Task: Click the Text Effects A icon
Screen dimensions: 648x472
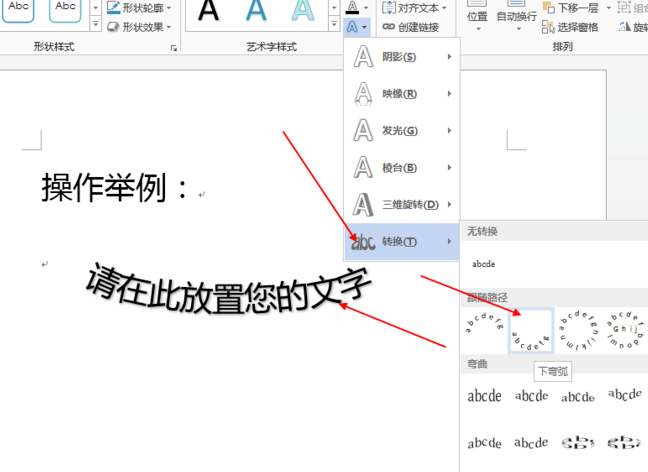Action: pos(352,27)
